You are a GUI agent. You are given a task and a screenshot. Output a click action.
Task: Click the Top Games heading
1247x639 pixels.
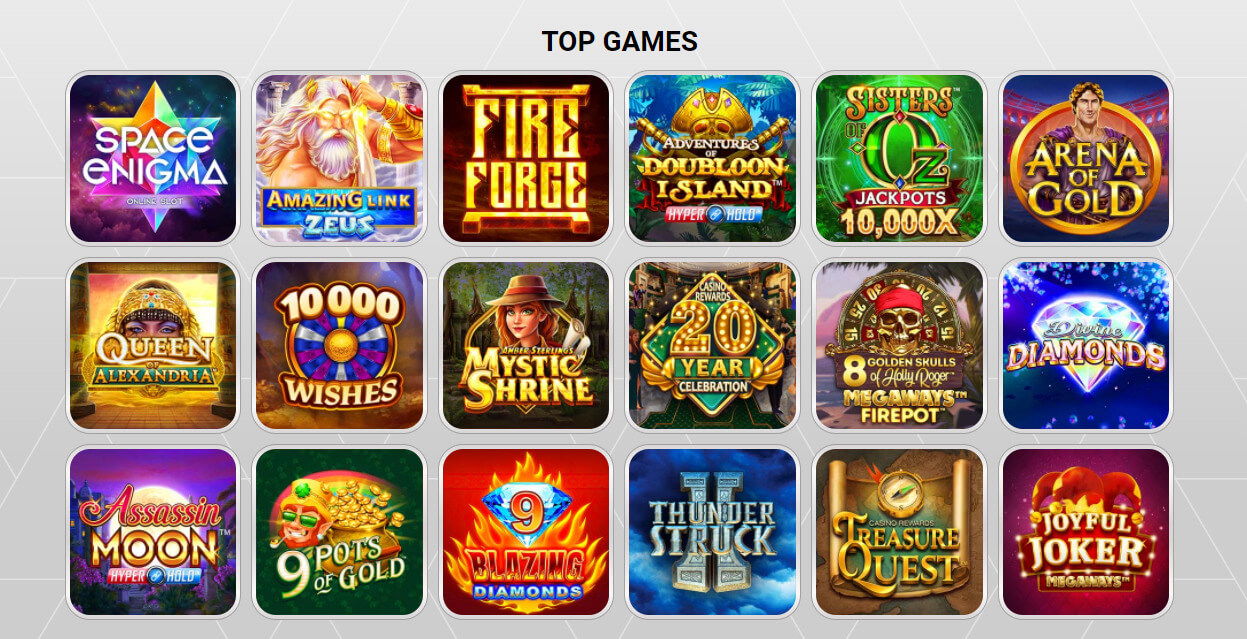click(620, 41)
